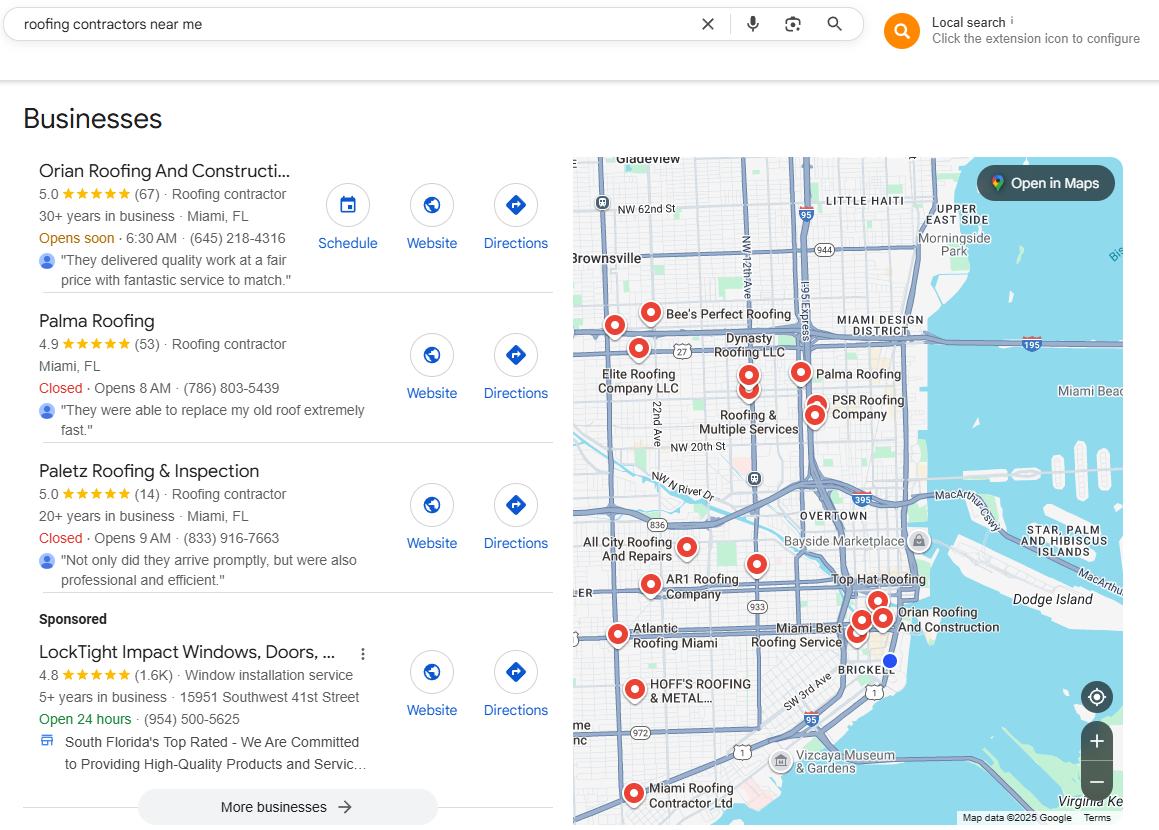Open Terms link at map bottom
The width and height of the screenshot is (1159, 830).
click(x=1097, y=817)
